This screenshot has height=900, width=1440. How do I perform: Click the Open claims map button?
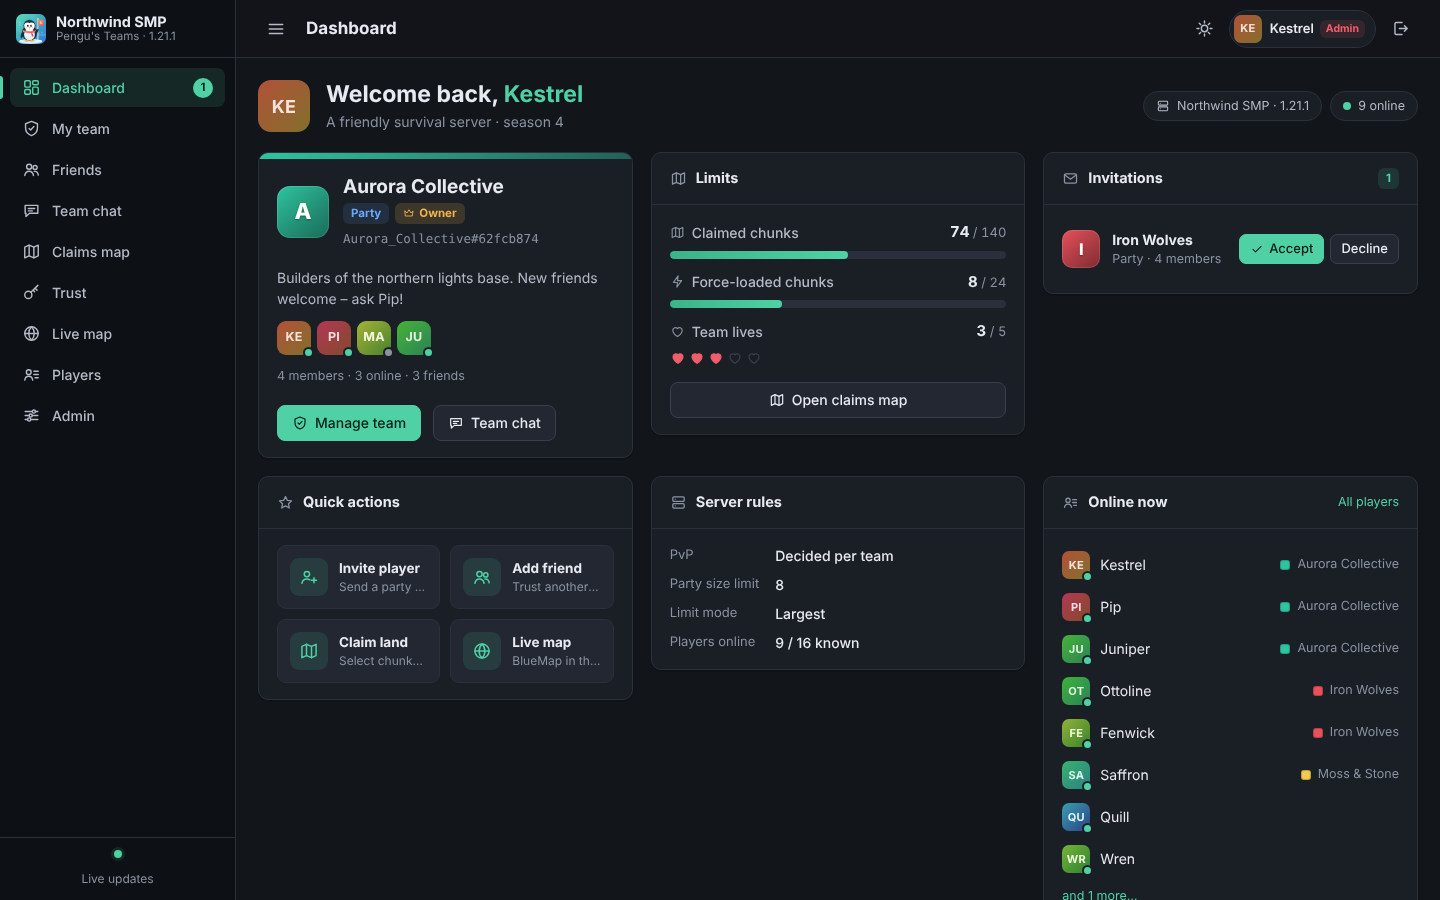(838, 400)
